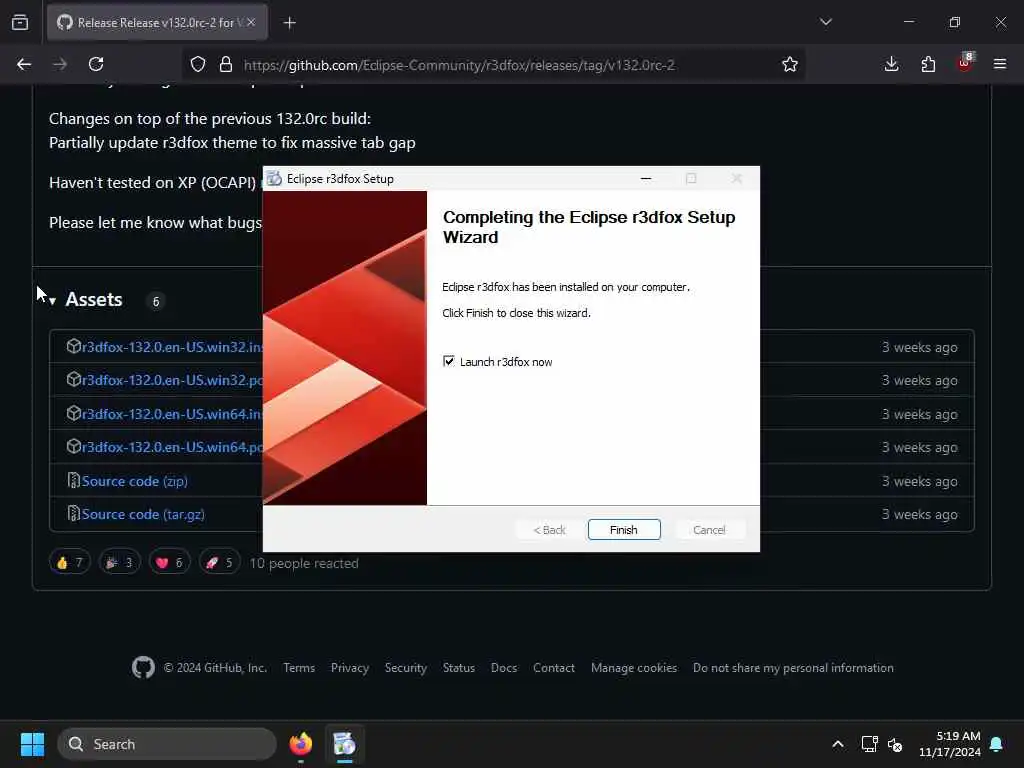Bookmark this page with the star icon
The width and height of the screenshot is (1024, 768).
[790, 64]
